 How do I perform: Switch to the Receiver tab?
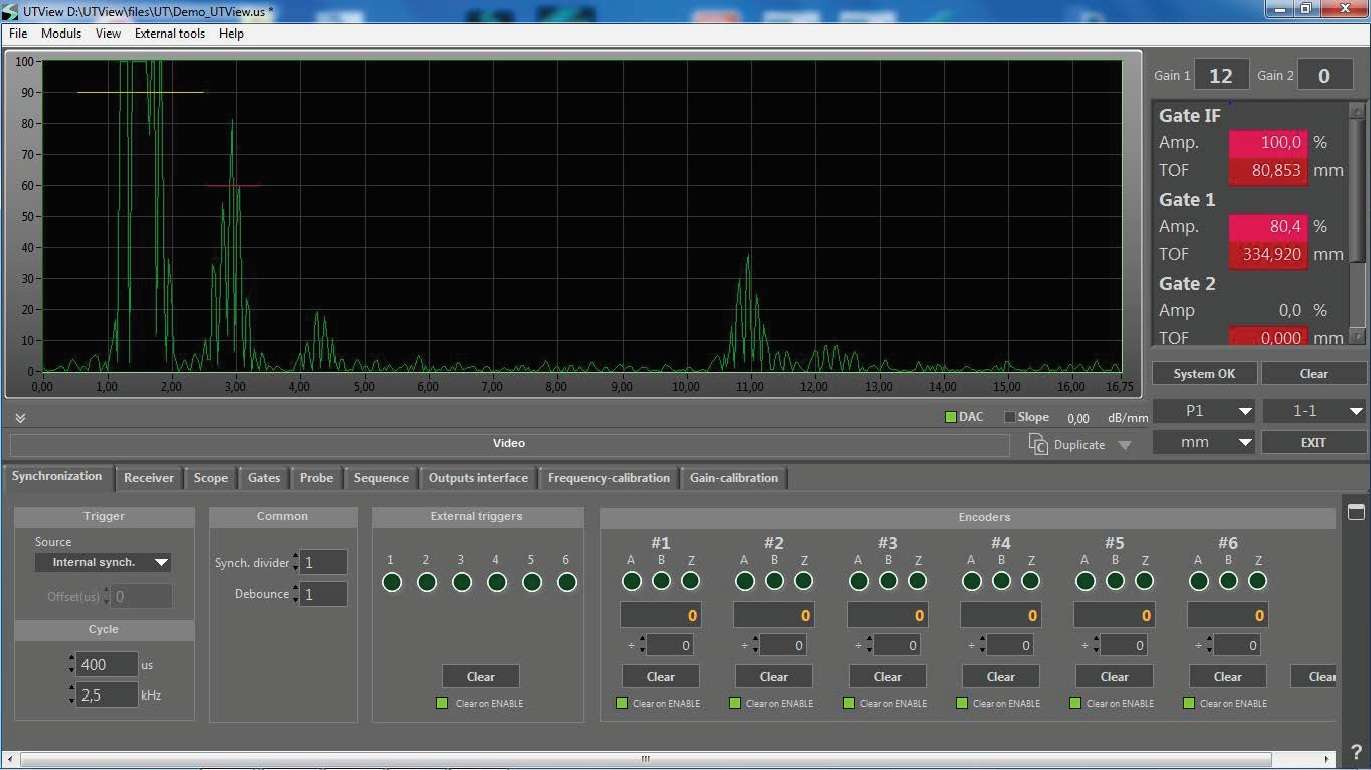click(x=149, y=478)
